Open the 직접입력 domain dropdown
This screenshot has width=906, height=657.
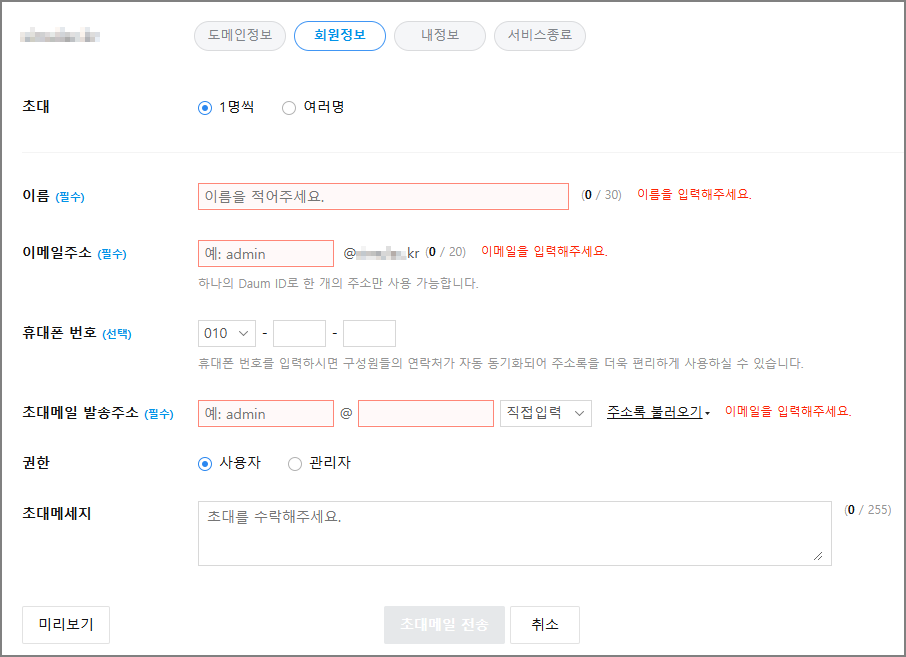click(545, 414)
